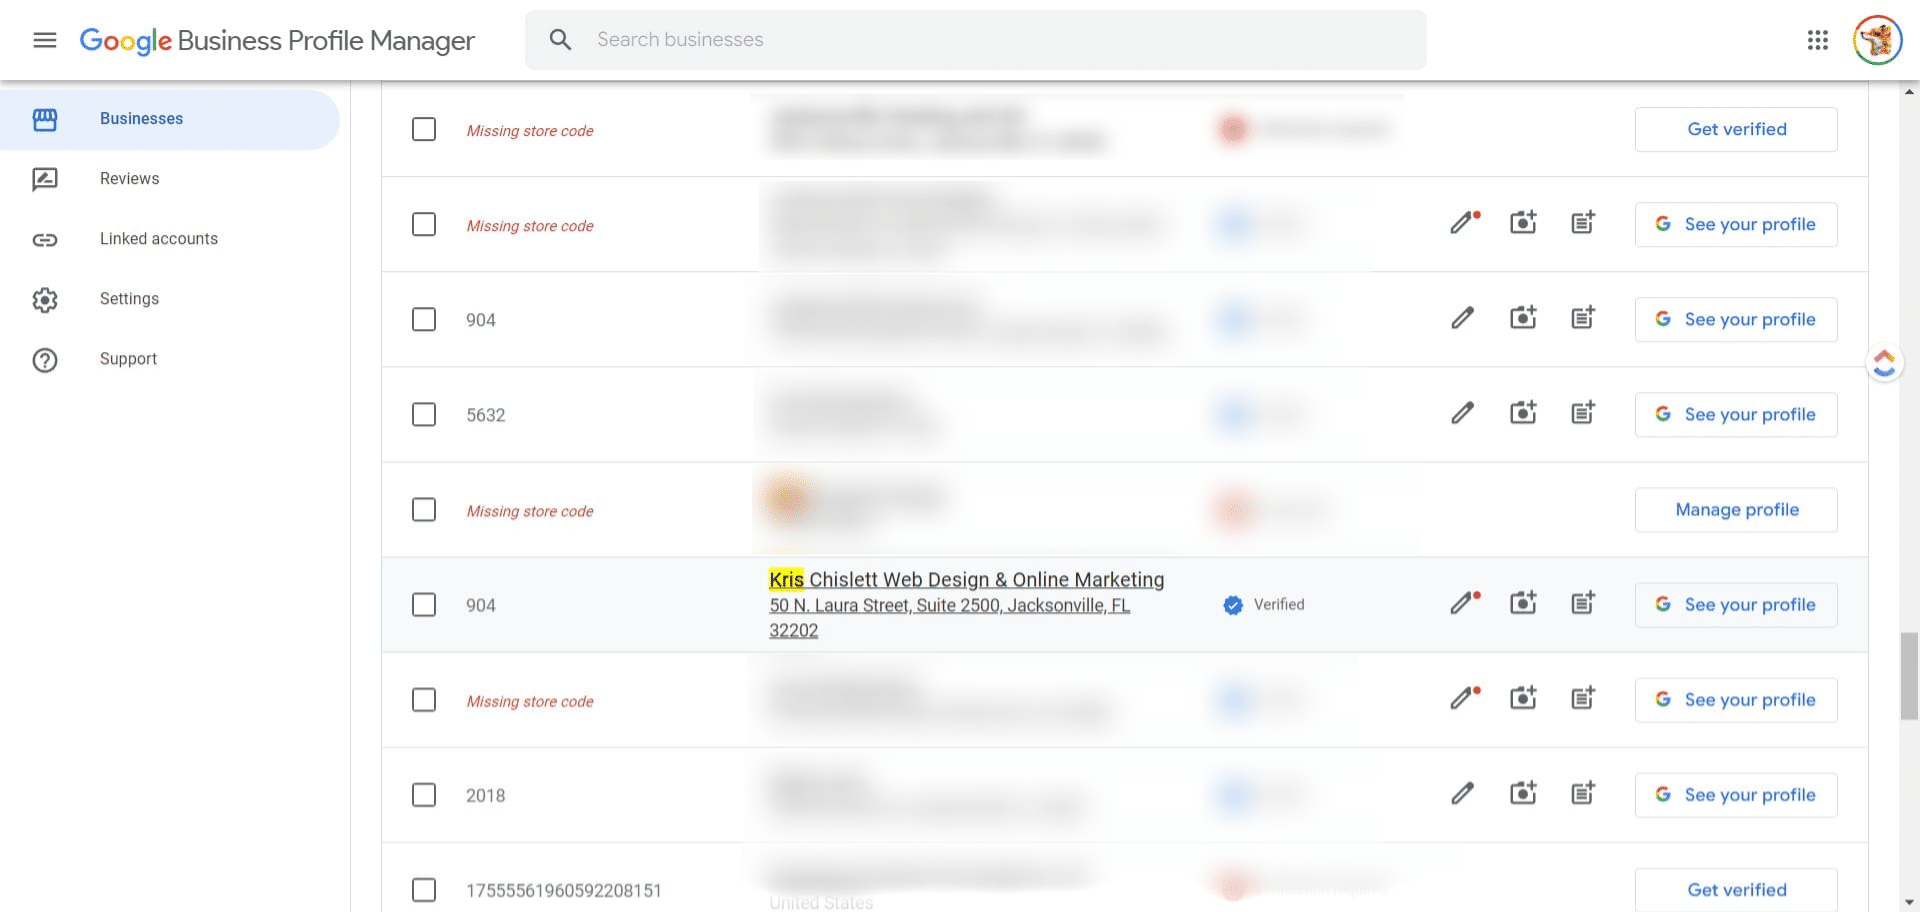
Task: Open Linked accounts
Action: point(170,239)
